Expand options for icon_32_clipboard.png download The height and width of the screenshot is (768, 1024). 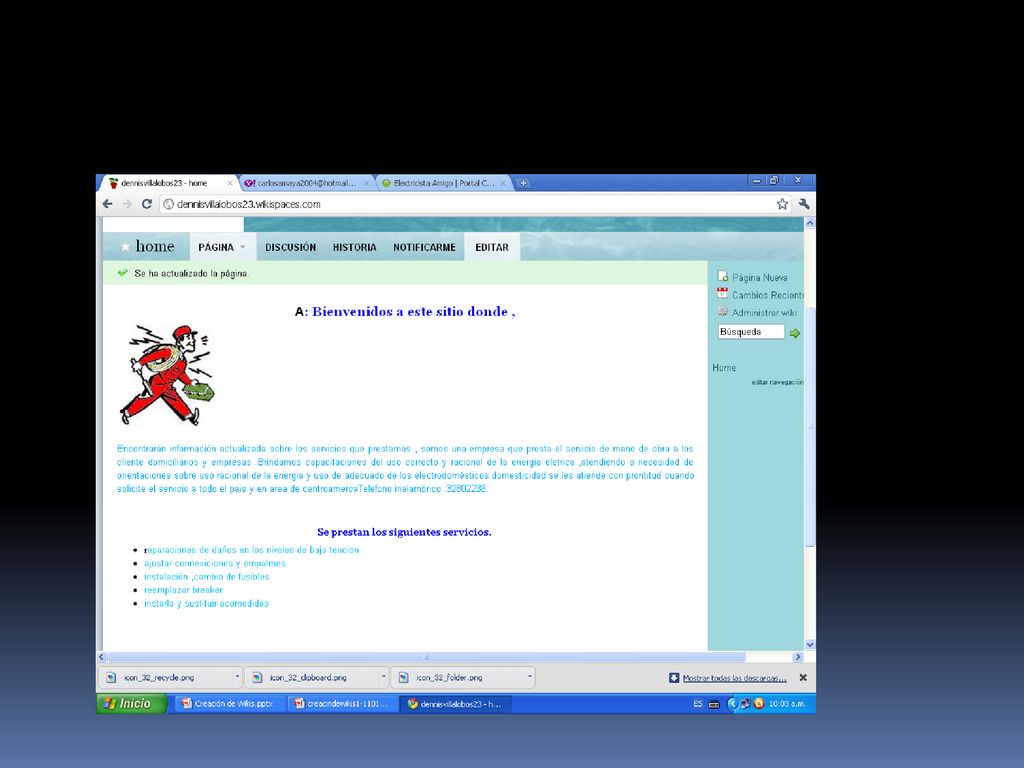coord(383,677)
